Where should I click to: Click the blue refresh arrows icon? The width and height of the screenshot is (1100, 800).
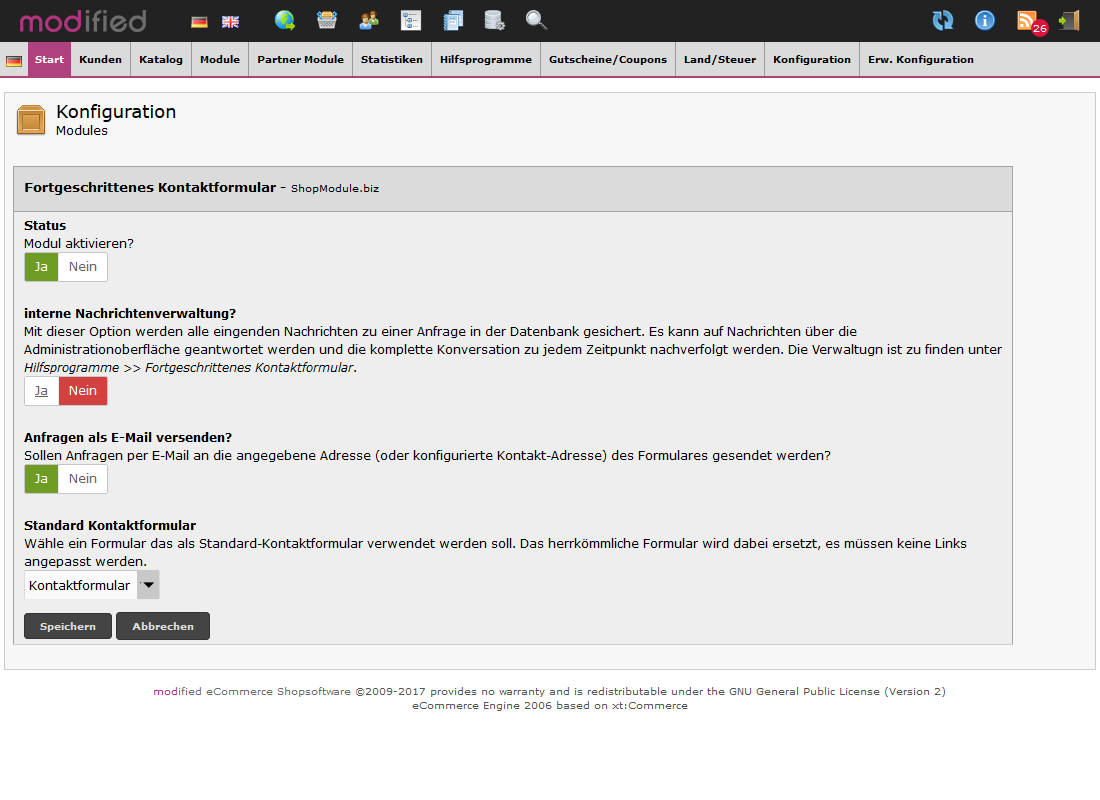[x=942, y=20]
